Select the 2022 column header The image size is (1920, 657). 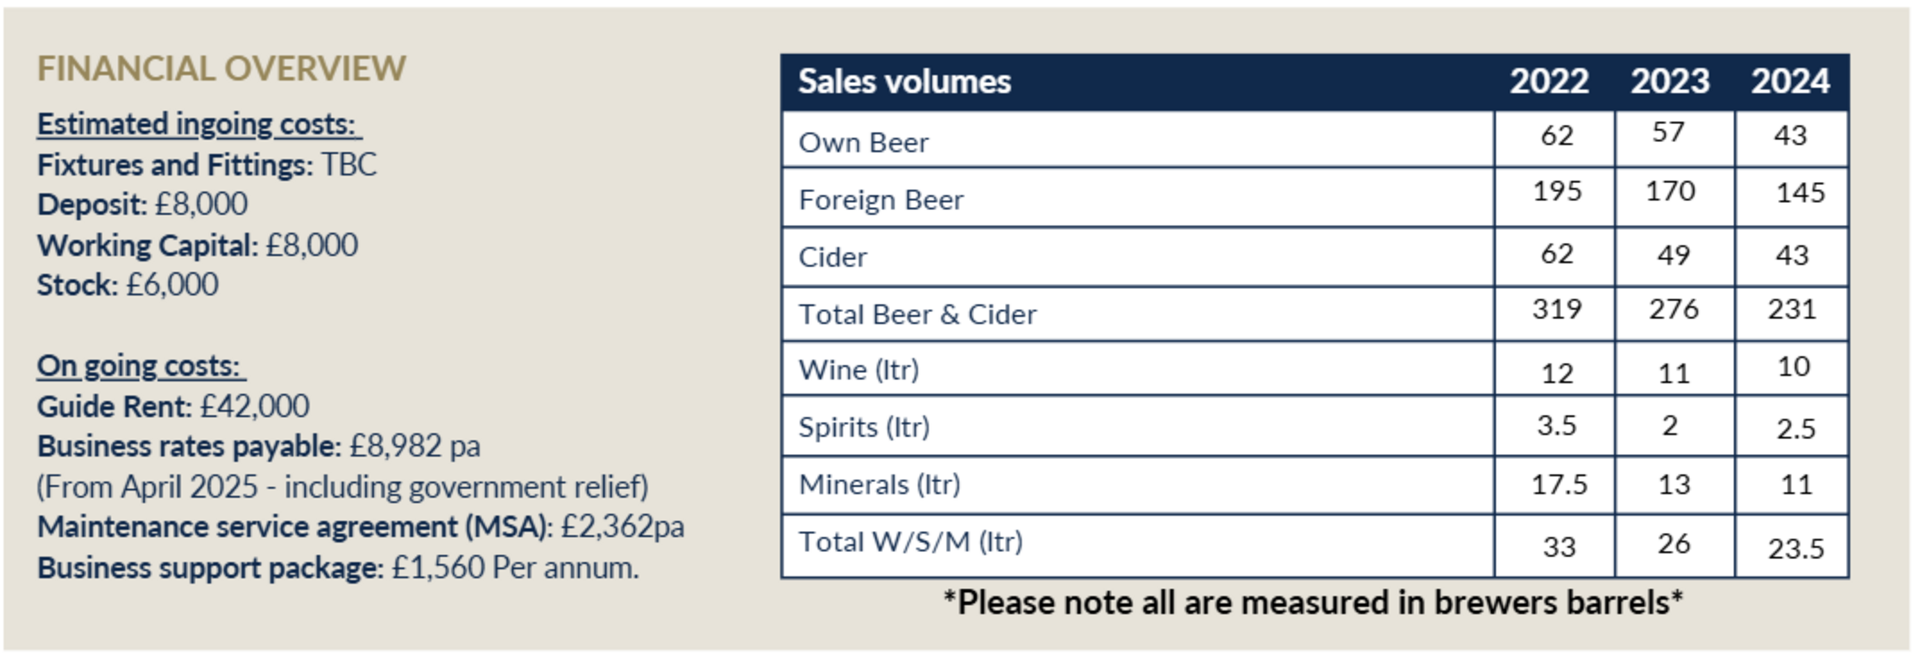point(1549,81)
